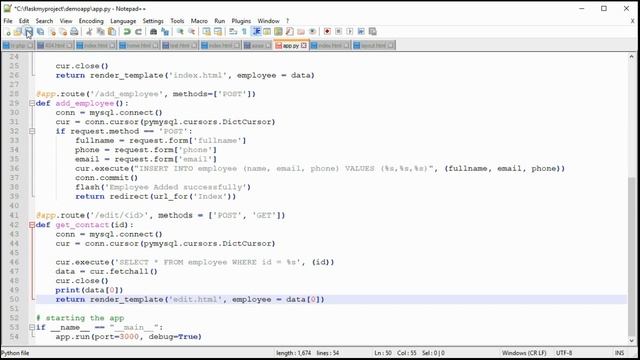This screenshot has height=360, width=640.
Task: Toggle synchronized vertical scrolling icon
Action: pos(207,32)
